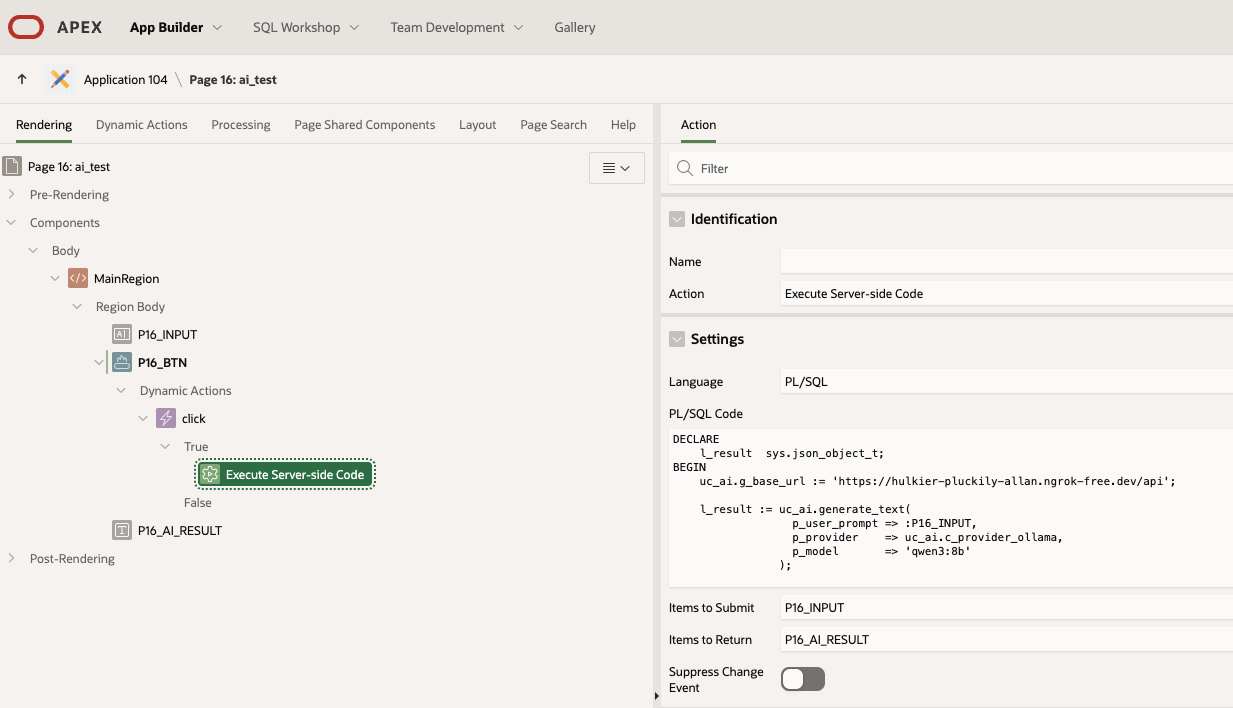The height and width of the screenshot is (708, 1233).
Task: Open the Language select list
Action: (x=1006, y=382)
